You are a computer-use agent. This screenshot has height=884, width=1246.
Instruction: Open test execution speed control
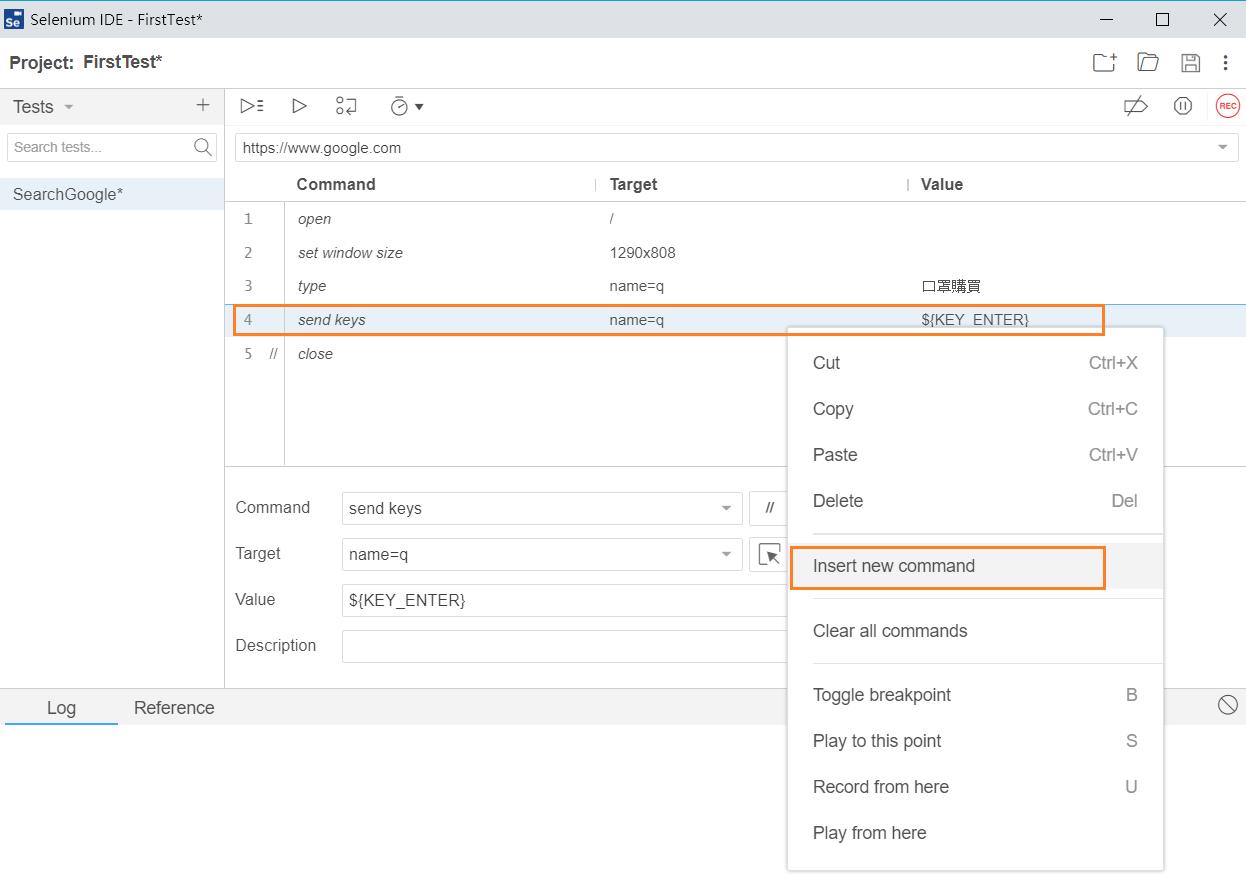pyautogui.click(x=406, y=106)
